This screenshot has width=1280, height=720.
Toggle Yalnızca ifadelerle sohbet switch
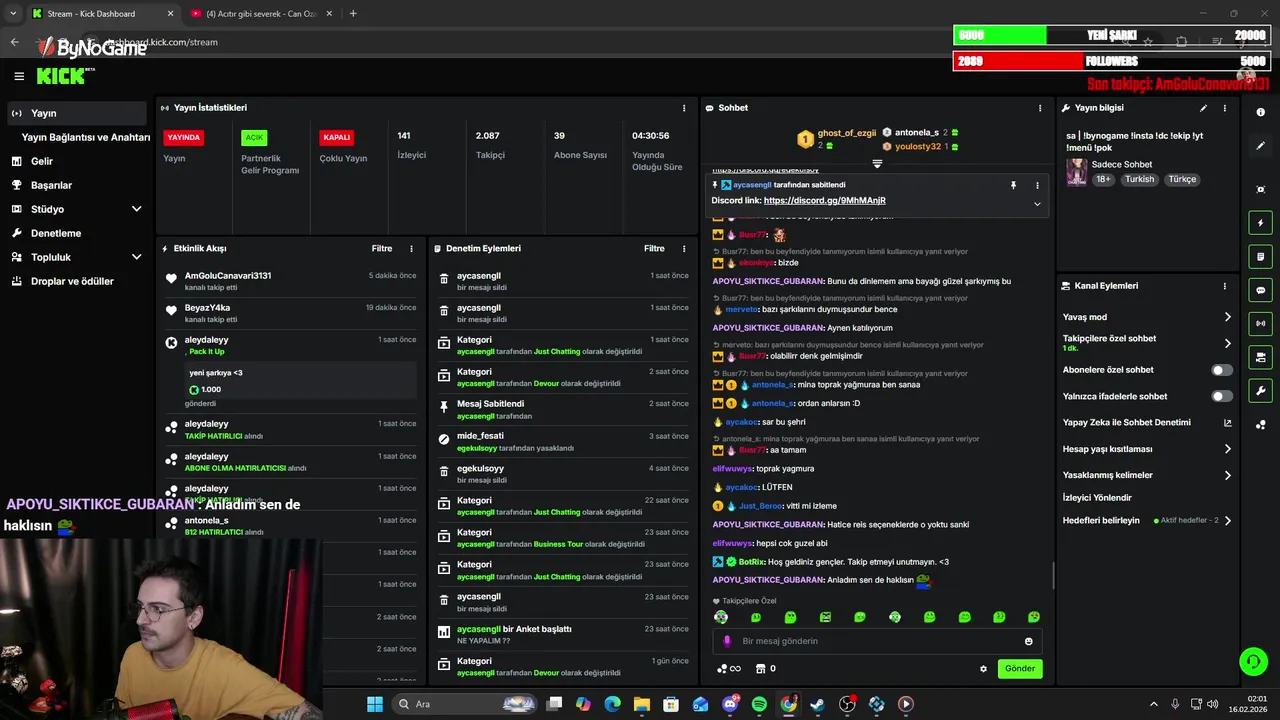coord(1222,396)
